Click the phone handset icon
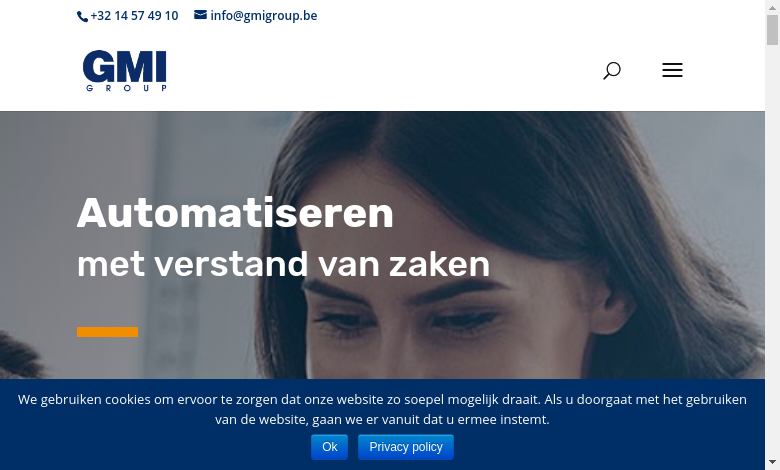Screen dimensions: 780x470 83,16
